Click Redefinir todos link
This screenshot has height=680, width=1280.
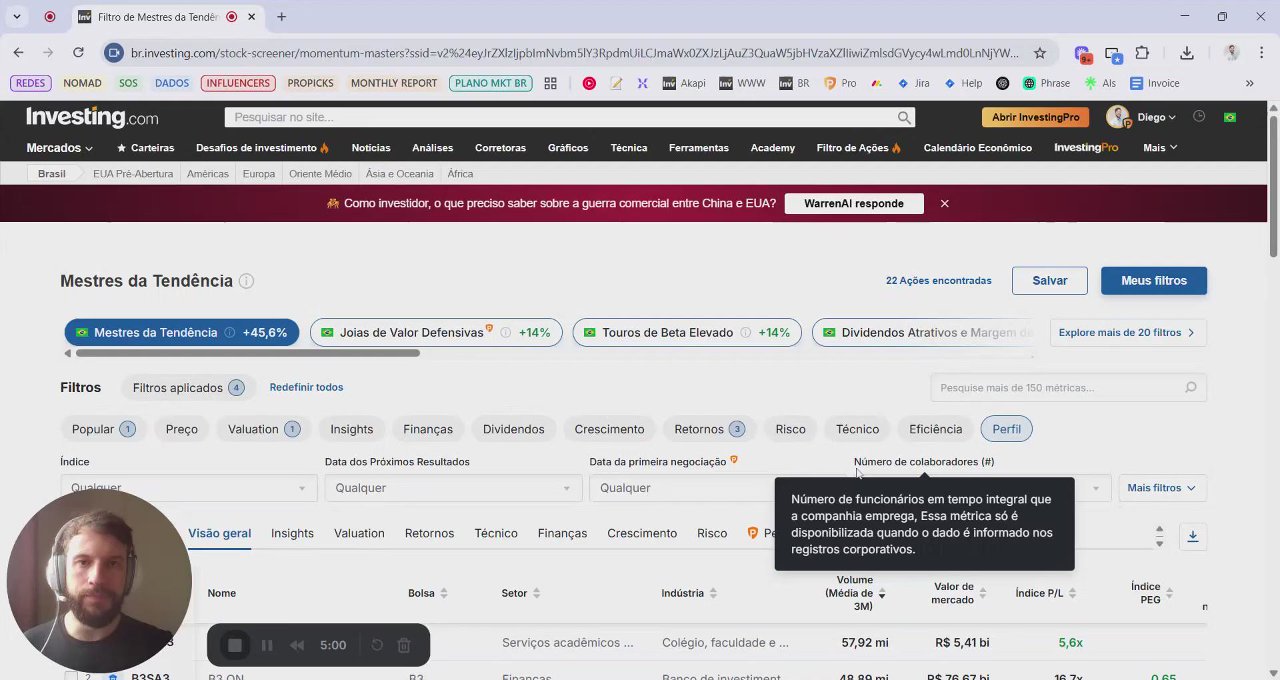306,387
